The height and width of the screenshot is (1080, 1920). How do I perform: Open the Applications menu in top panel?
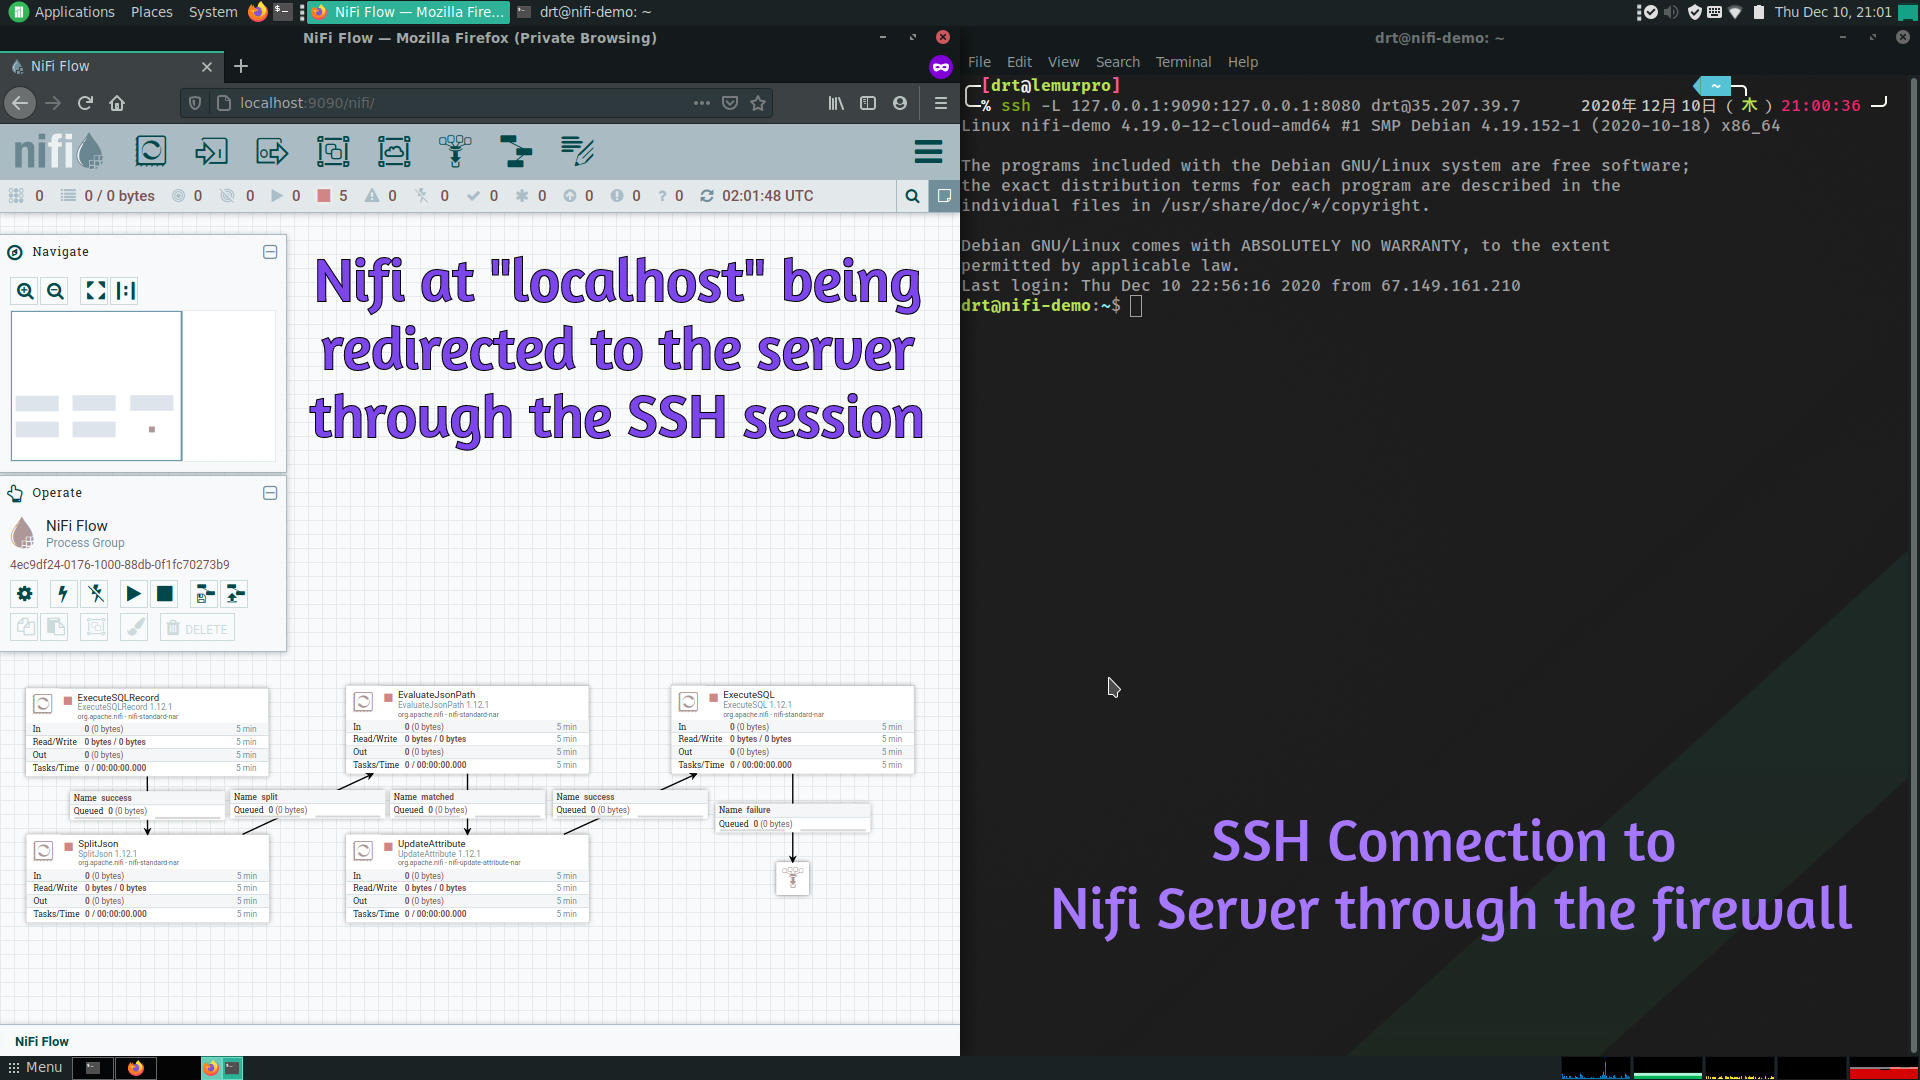click(x=62, y=12)
